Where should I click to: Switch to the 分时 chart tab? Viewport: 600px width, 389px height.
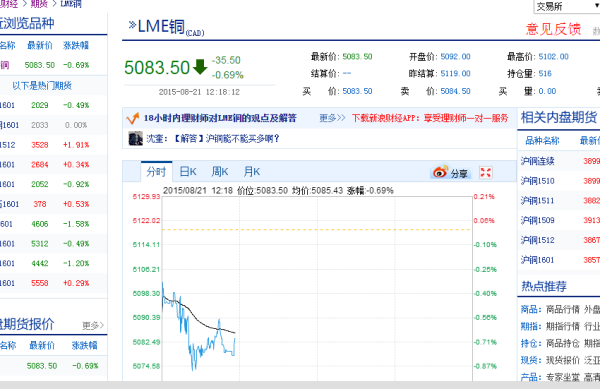tap(157, 172)
